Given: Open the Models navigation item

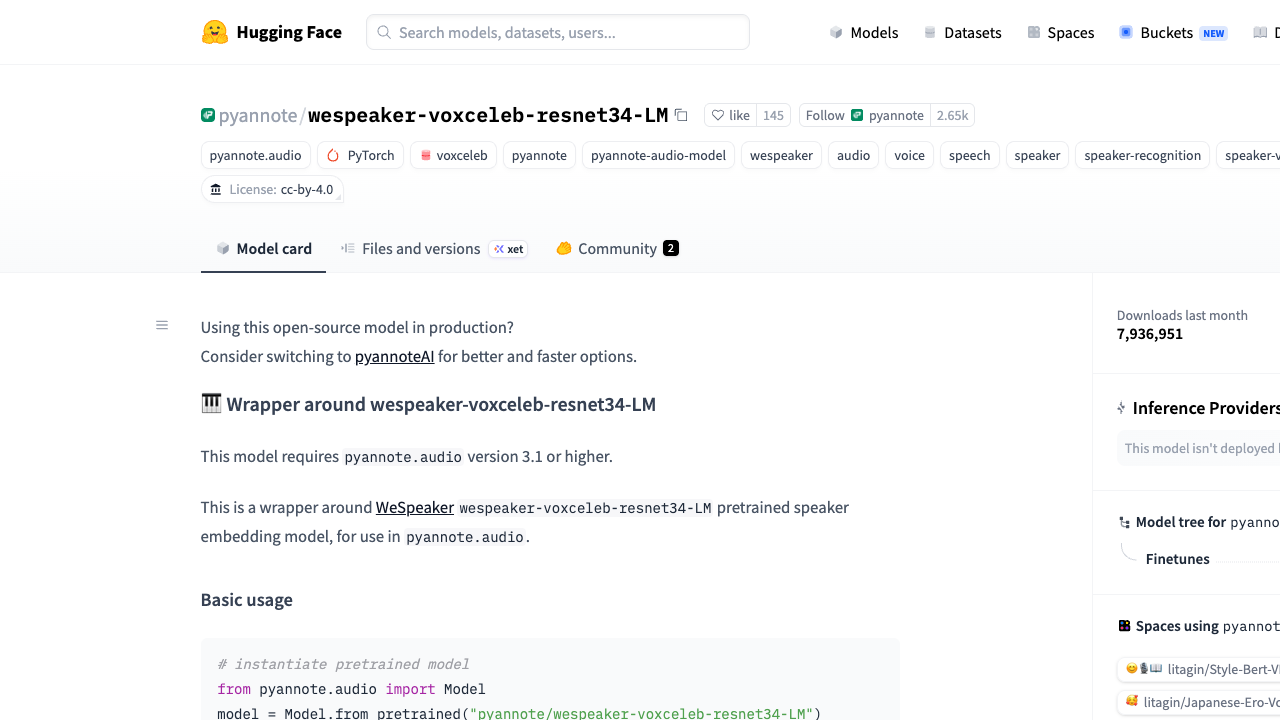Looking at the screenshot, I should pos(864,32).
